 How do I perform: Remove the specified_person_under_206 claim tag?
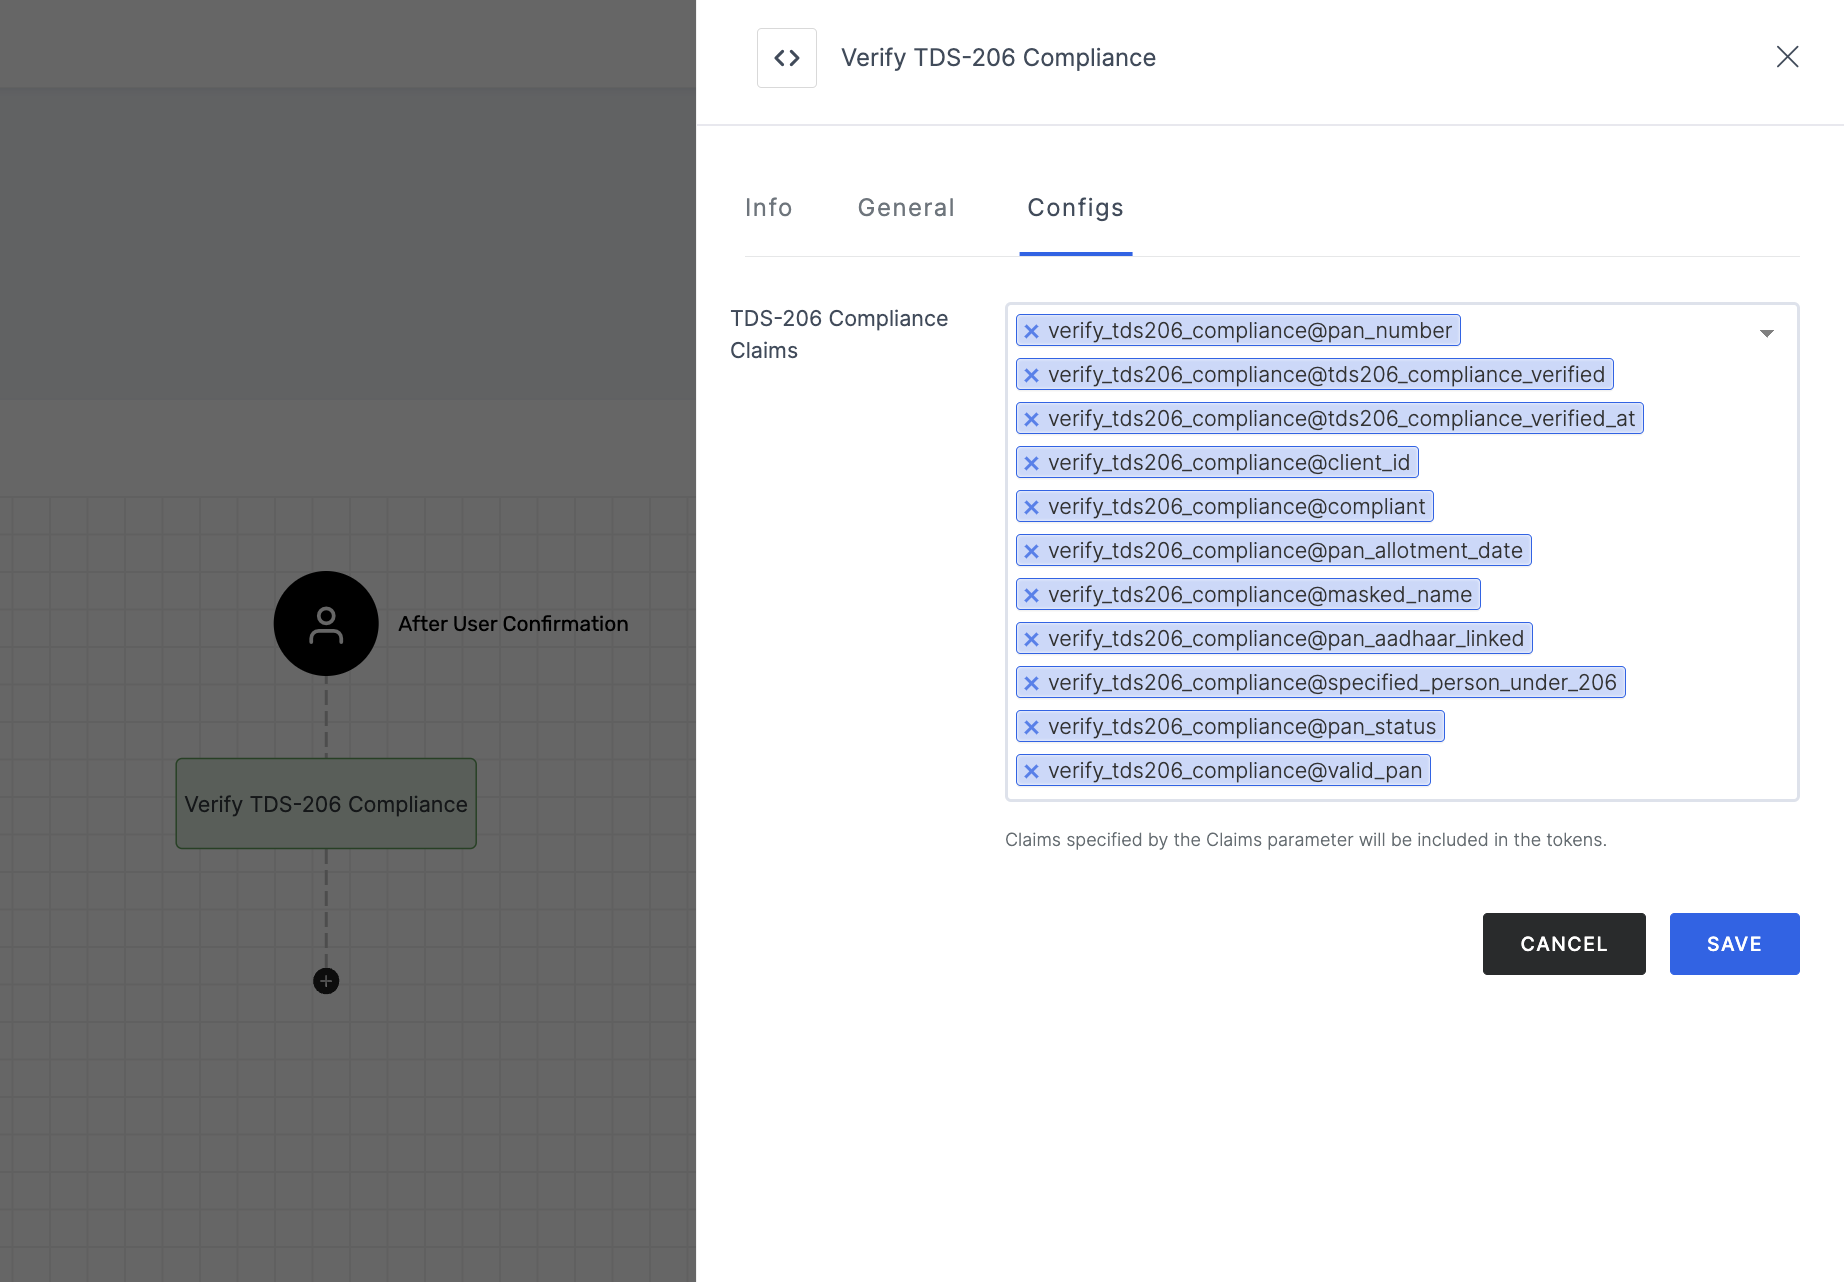[1031, 683]
